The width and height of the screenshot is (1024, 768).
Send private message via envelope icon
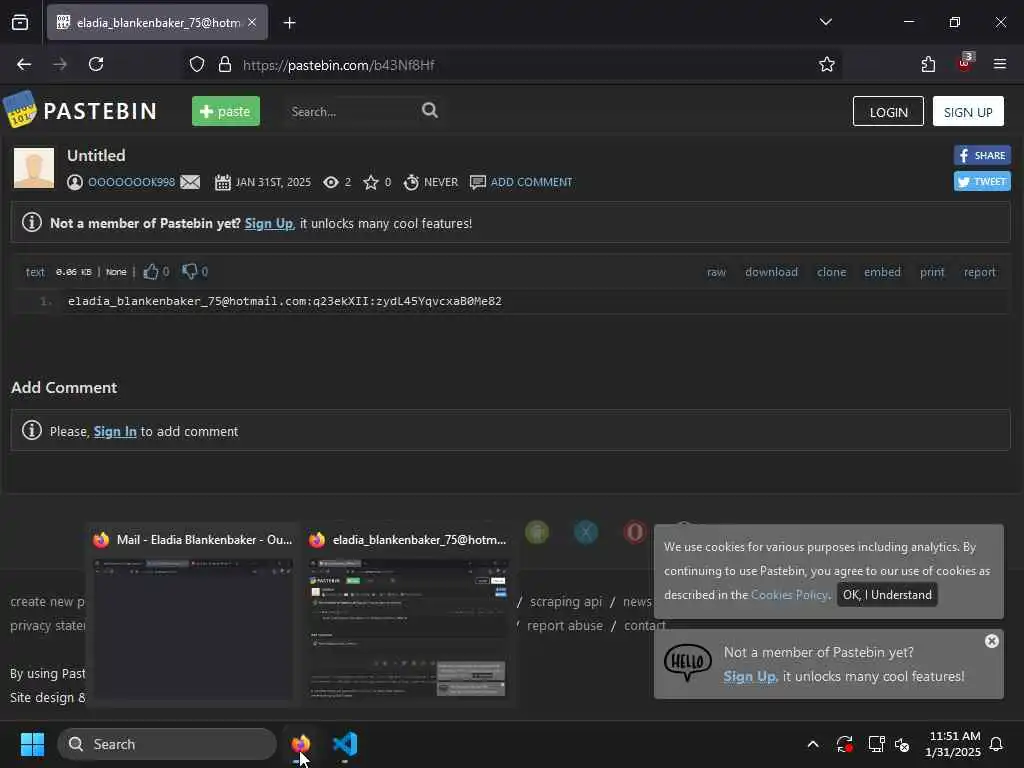point(190,182)
